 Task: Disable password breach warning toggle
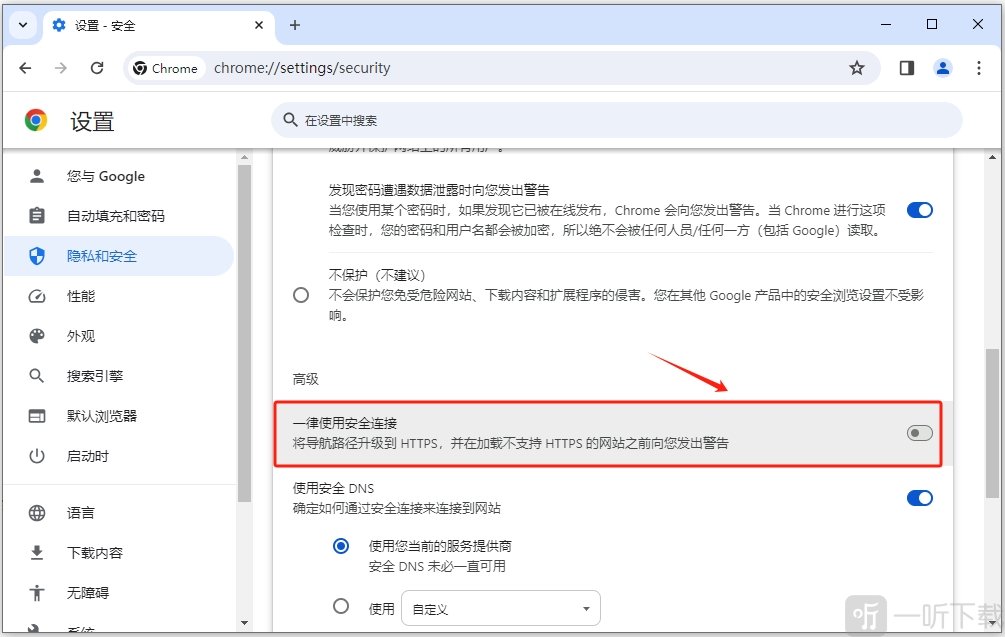[x=918, y=210]
